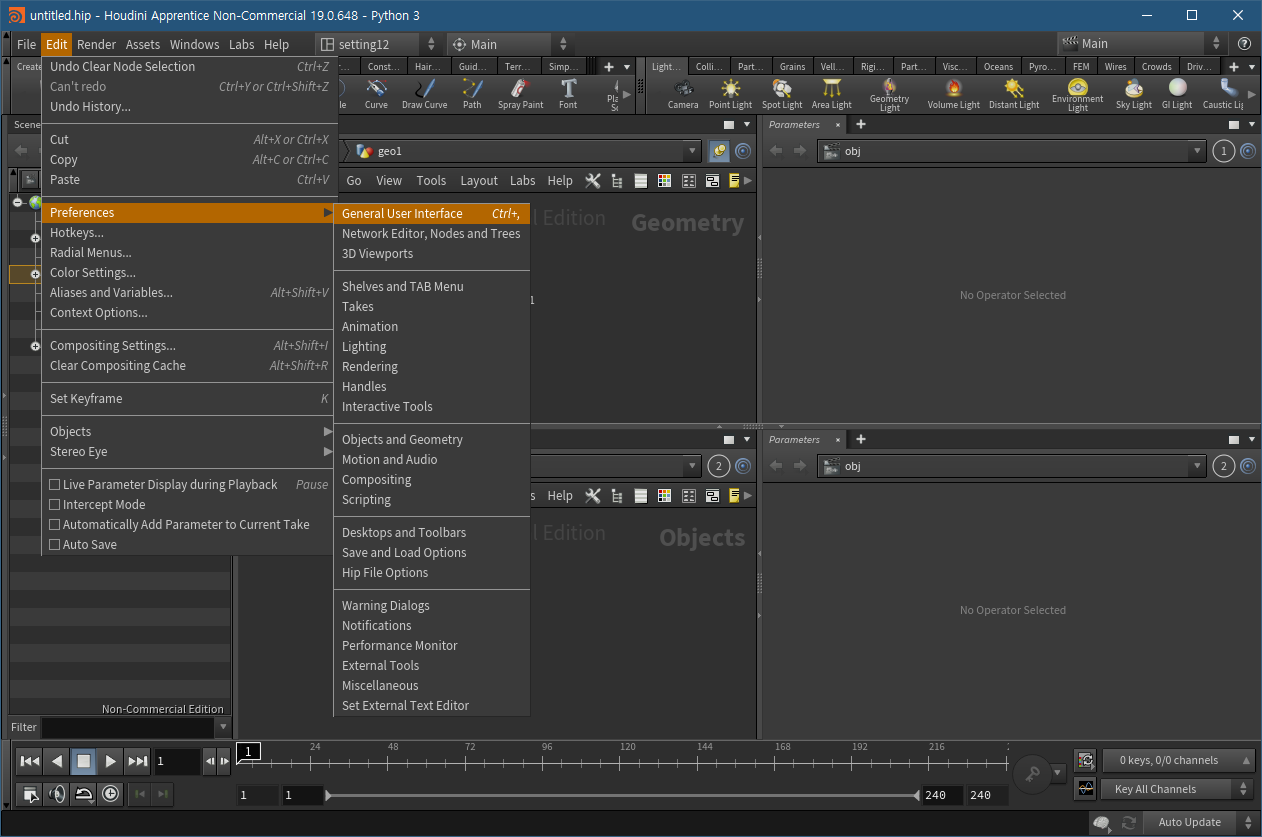Open the Main radial menu dropdown
This screenshot has height=837, width=1262.
(509, 44)
